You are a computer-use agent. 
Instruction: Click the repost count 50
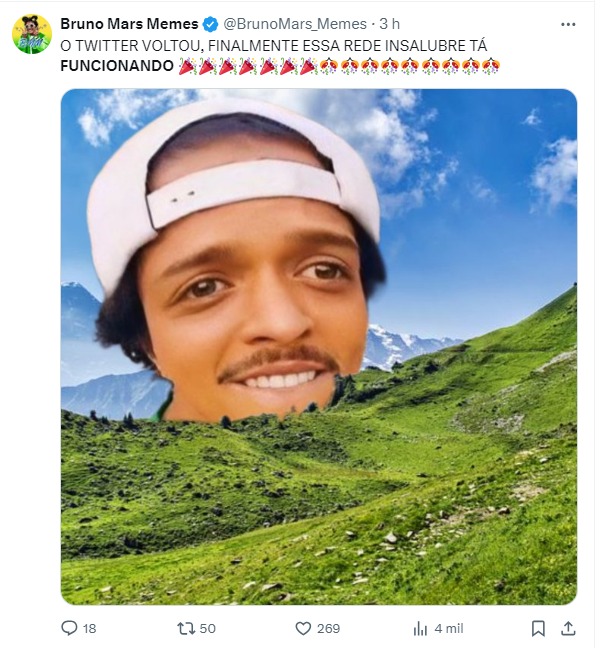[208, 628]
